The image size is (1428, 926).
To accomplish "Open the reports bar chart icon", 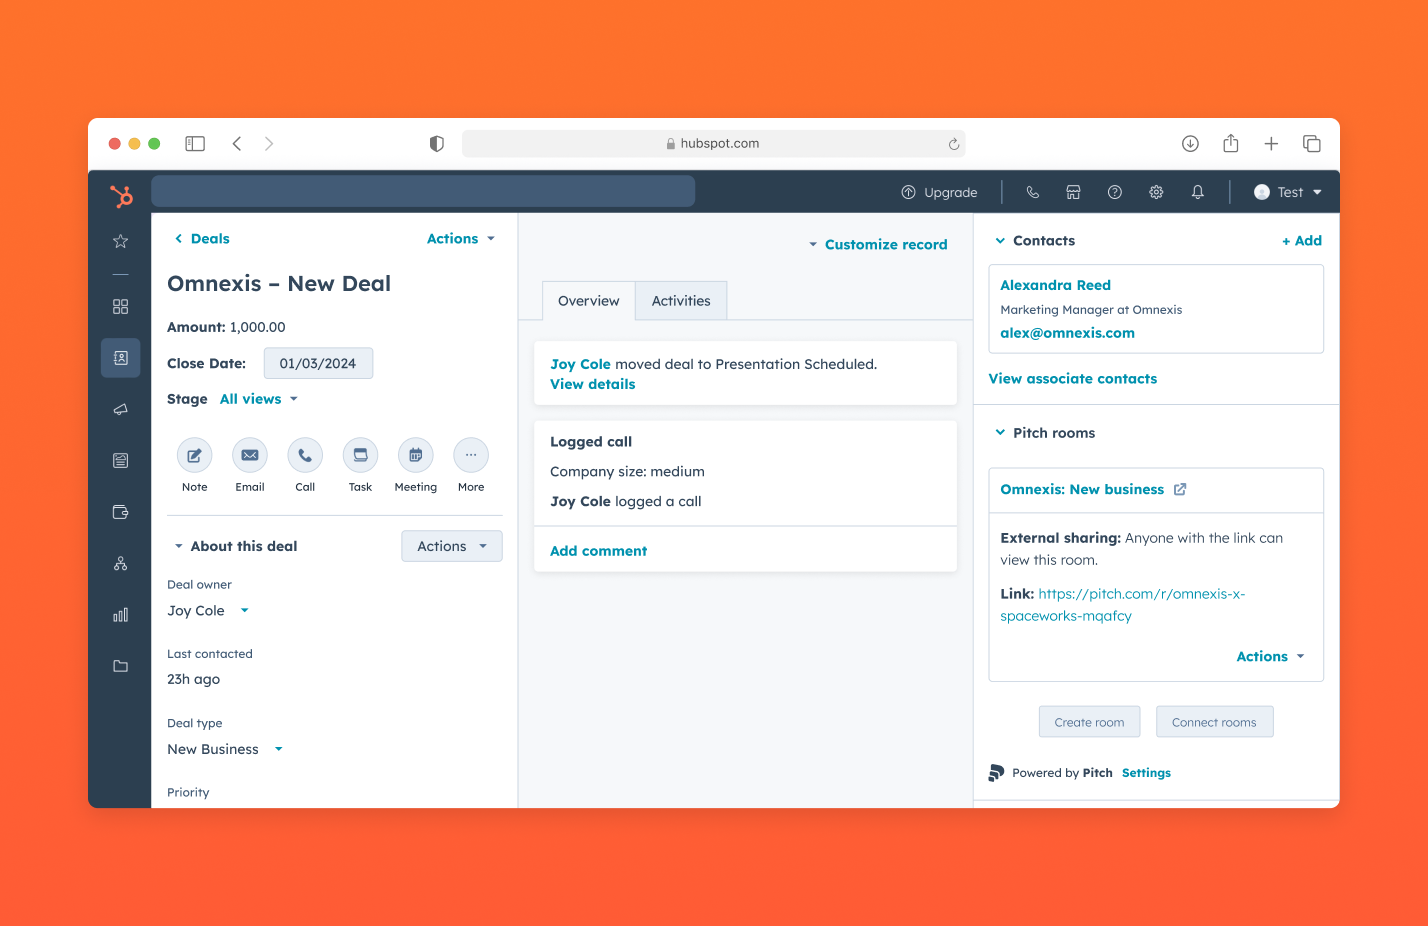I will 120,615.
